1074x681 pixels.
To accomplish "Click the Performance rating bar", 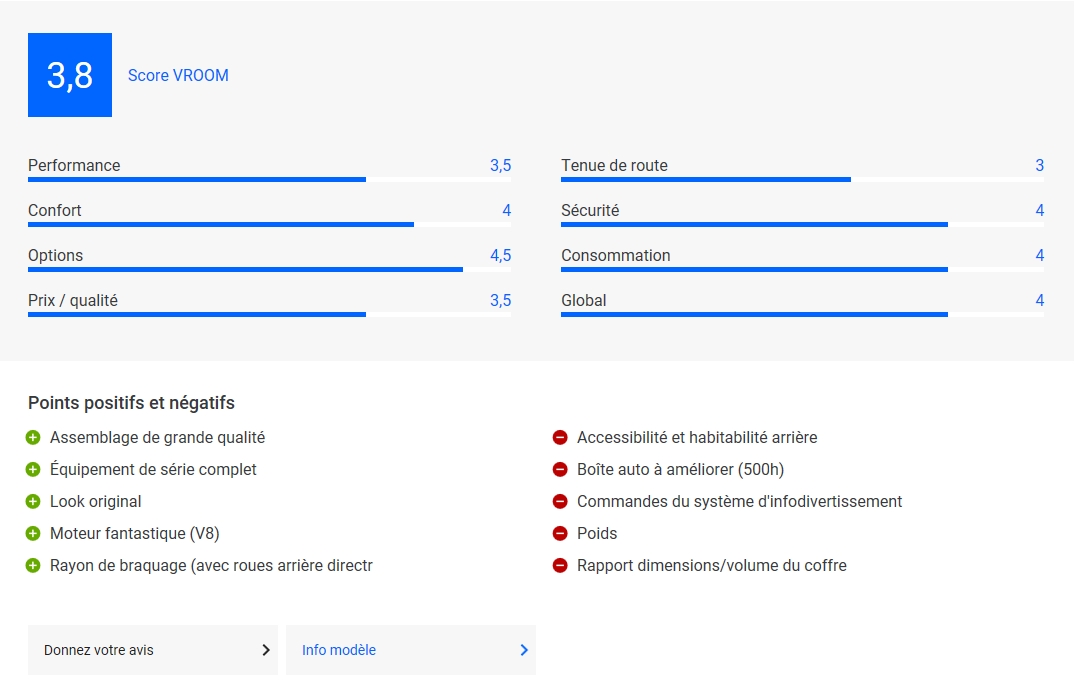I will coord(269,180).
